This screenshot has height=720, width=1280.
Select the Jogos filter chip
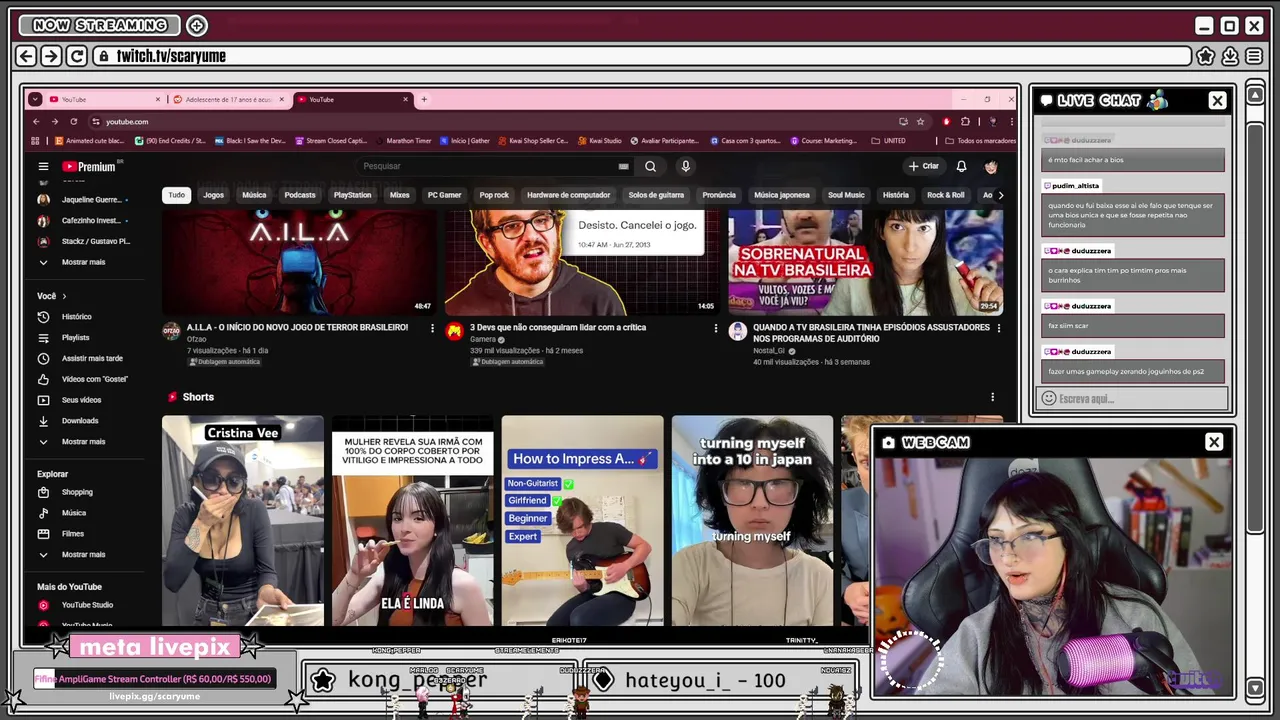(213, 195)
